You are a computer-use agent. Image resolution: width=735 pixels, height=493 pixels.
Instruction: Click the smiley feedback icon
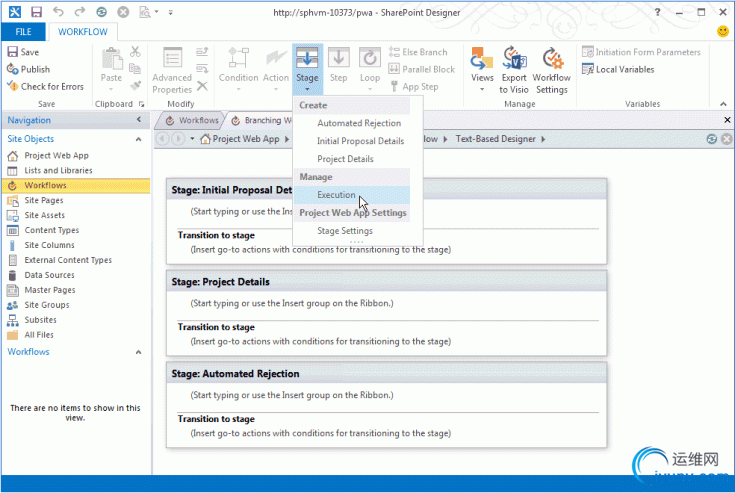[723, 31]
